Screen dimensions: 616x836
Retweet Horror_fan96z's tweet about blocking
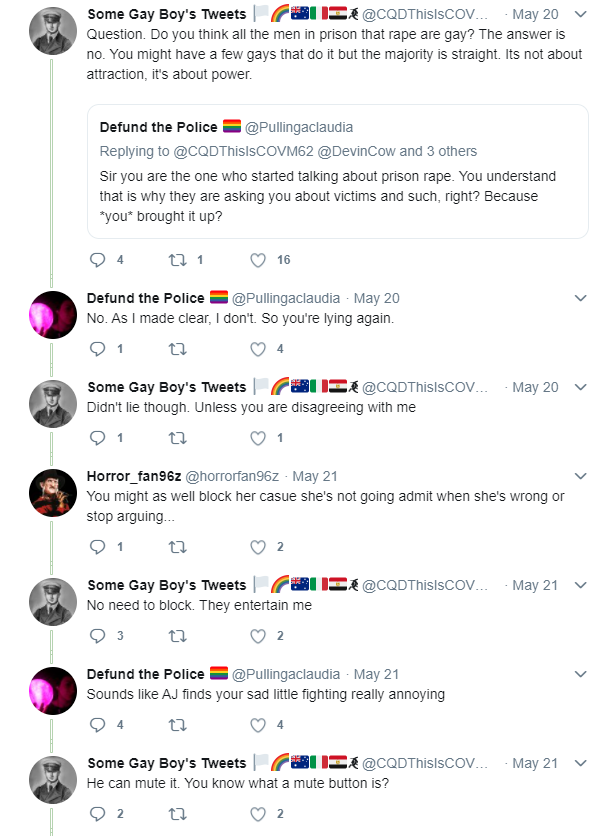pyautogui.click(x=178, y=546)
